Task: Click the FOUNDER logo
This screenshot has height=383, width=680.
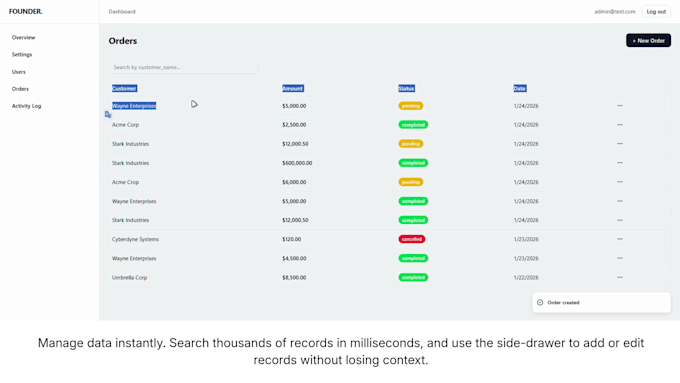Action: coord(26,11)
